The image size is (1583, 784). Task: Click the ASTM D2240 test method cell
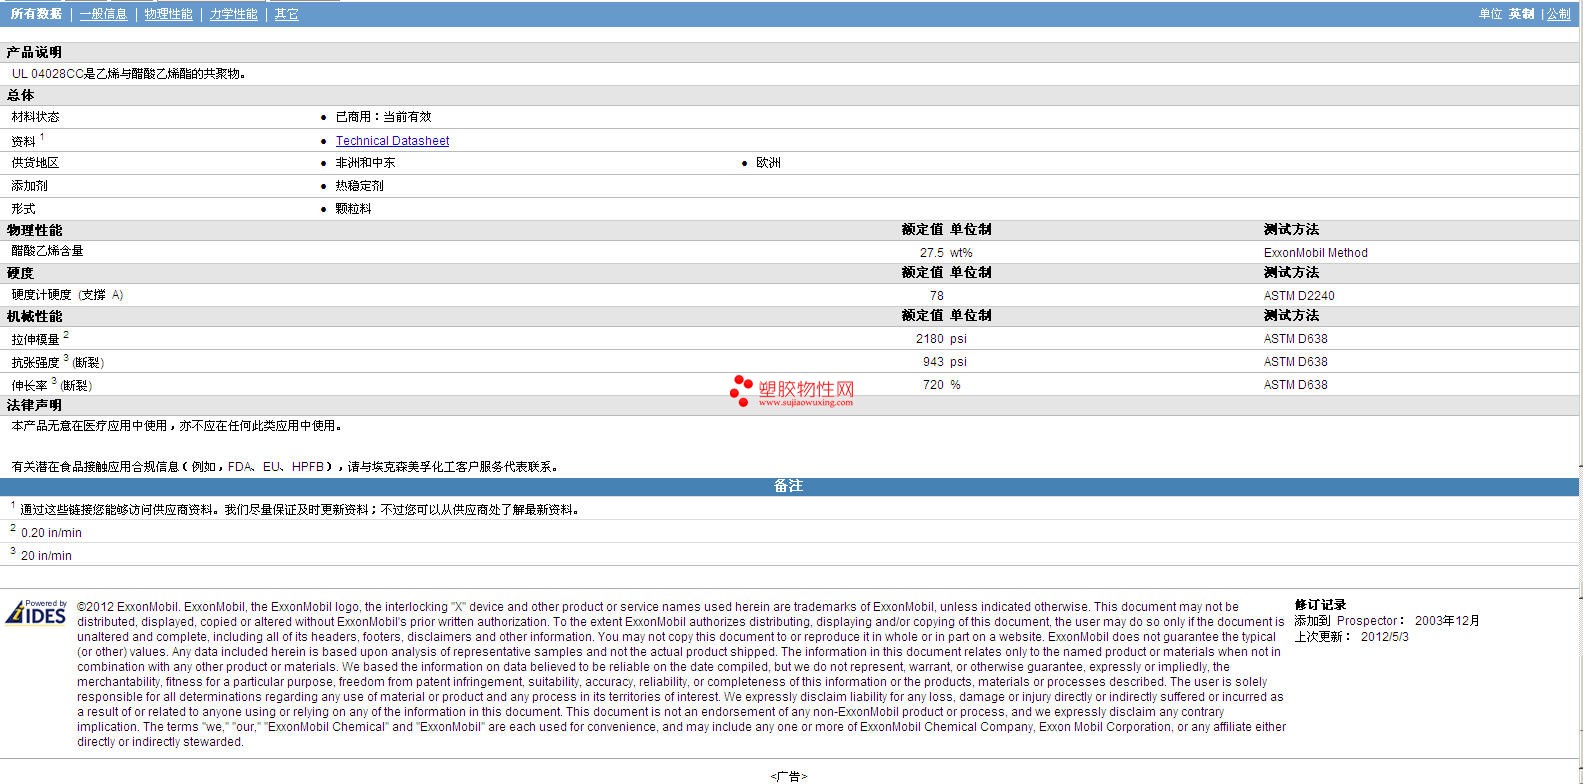pos(1299,296)
